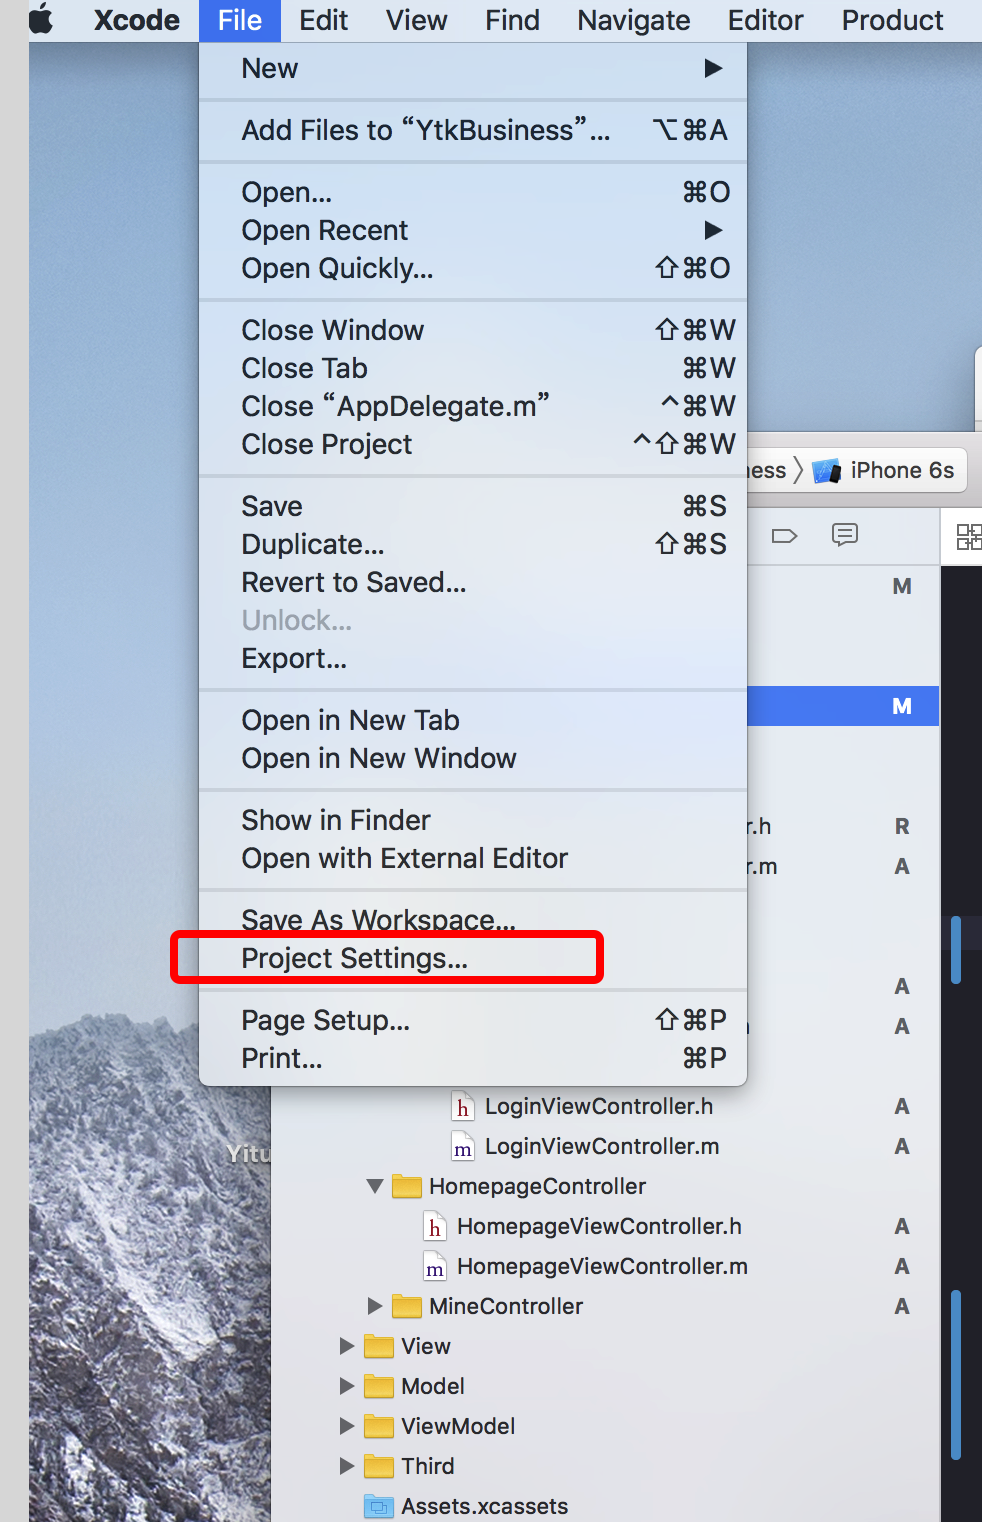Click the editor related items grid icon
Viewport: 982px width, 1522px height.
point(969,537)
